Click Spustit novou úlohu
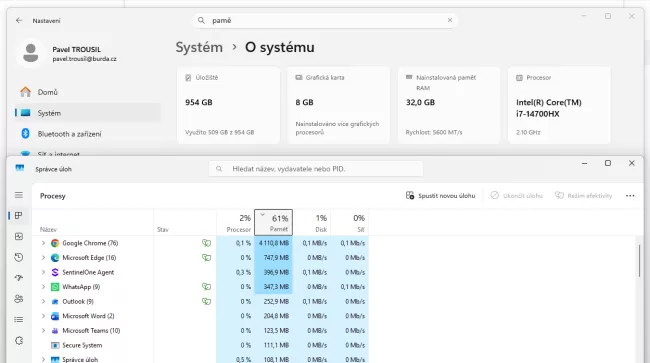Viewport: 650px width, 363px height. pyautogui.click(x=441, y=196)
